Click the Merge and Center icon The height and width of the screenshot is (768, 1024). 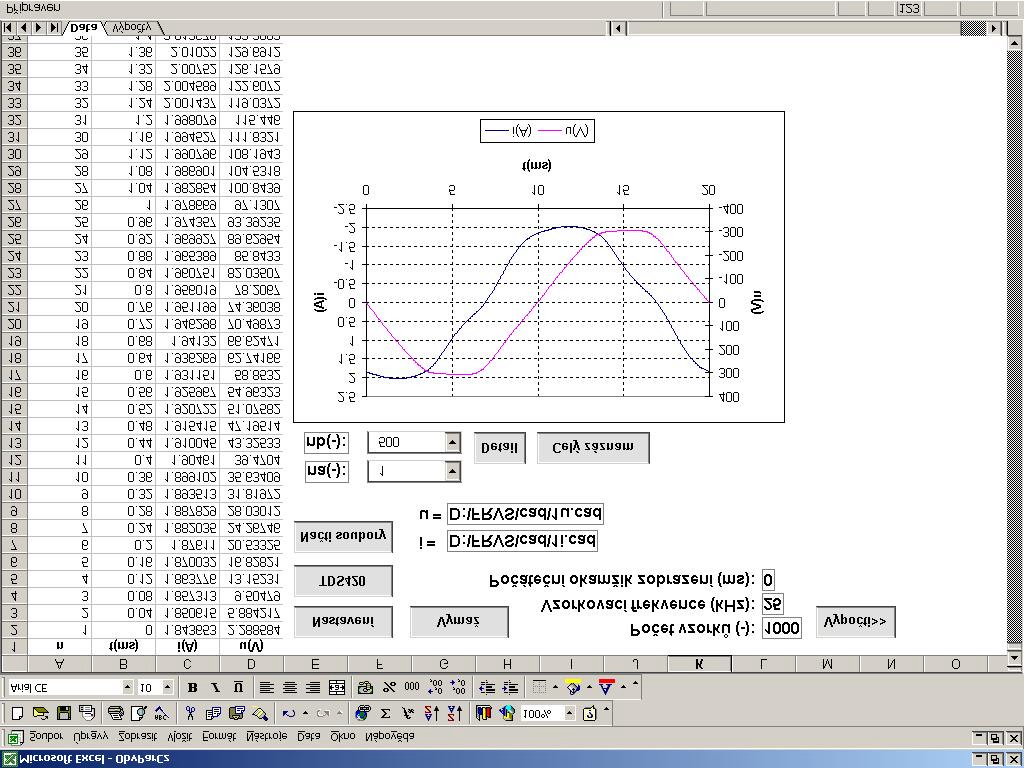336,687
